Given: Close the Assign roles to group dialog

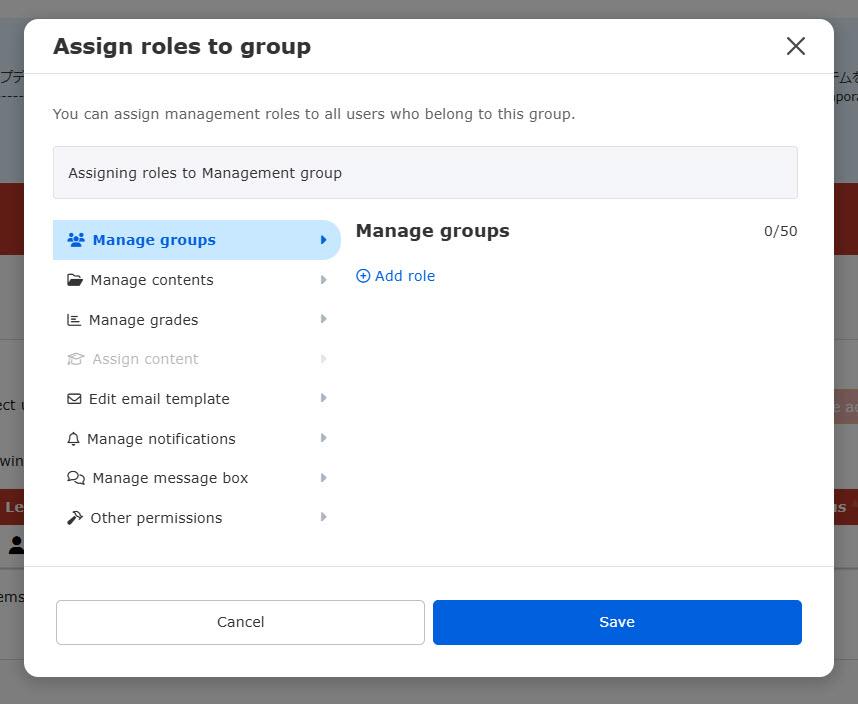Looking at the screenshot, I should coord(795,46).
